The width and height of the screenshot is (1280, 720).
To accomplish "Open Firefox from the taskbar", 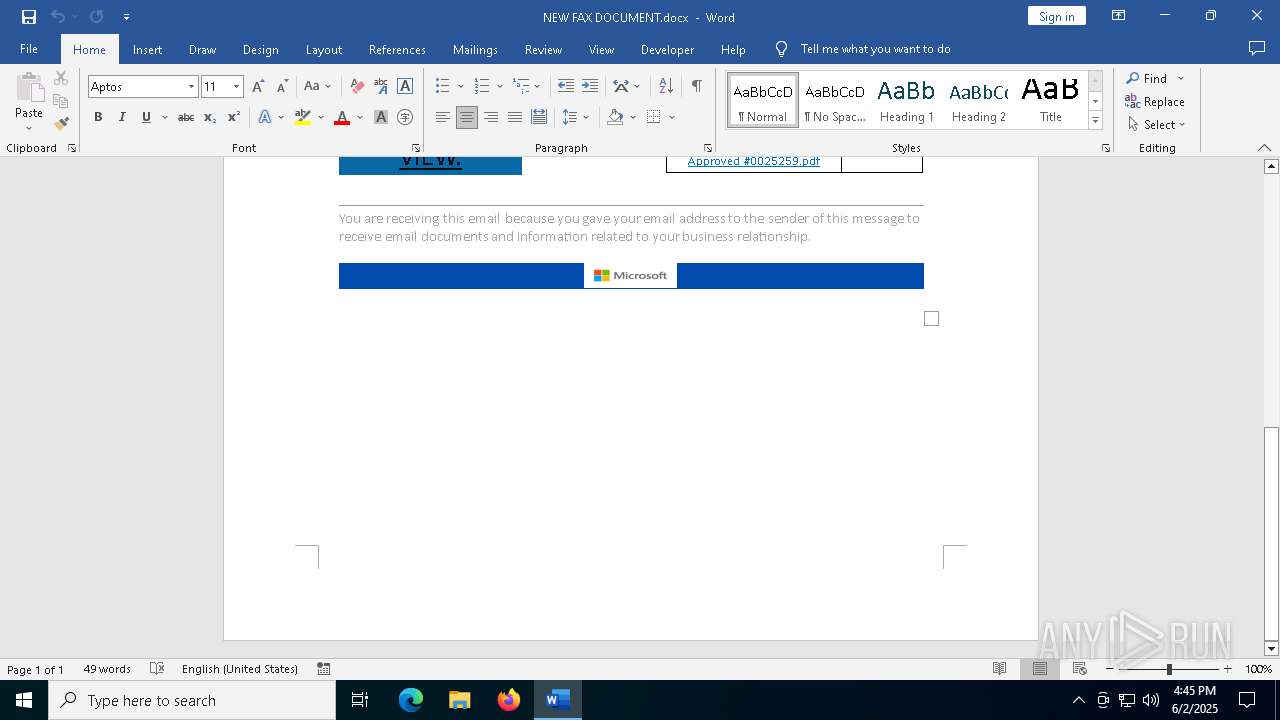I will click(509, 700).
